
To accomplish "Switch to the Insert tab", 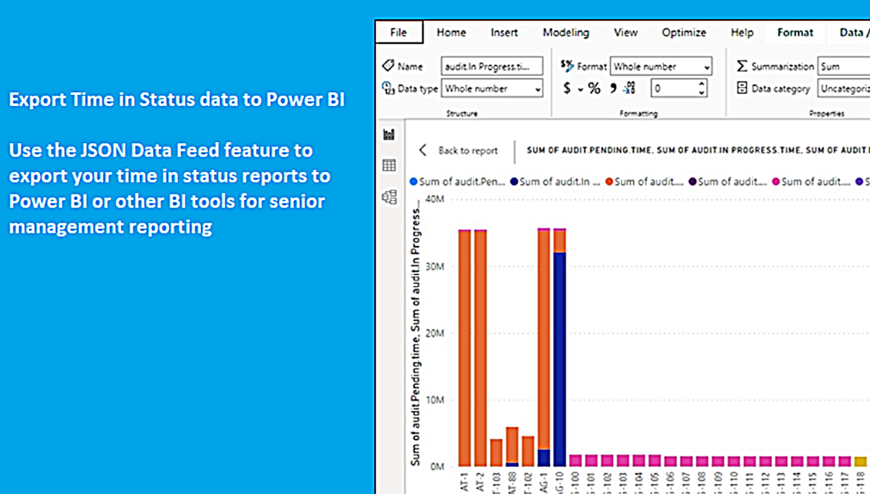I will point(504,32).
